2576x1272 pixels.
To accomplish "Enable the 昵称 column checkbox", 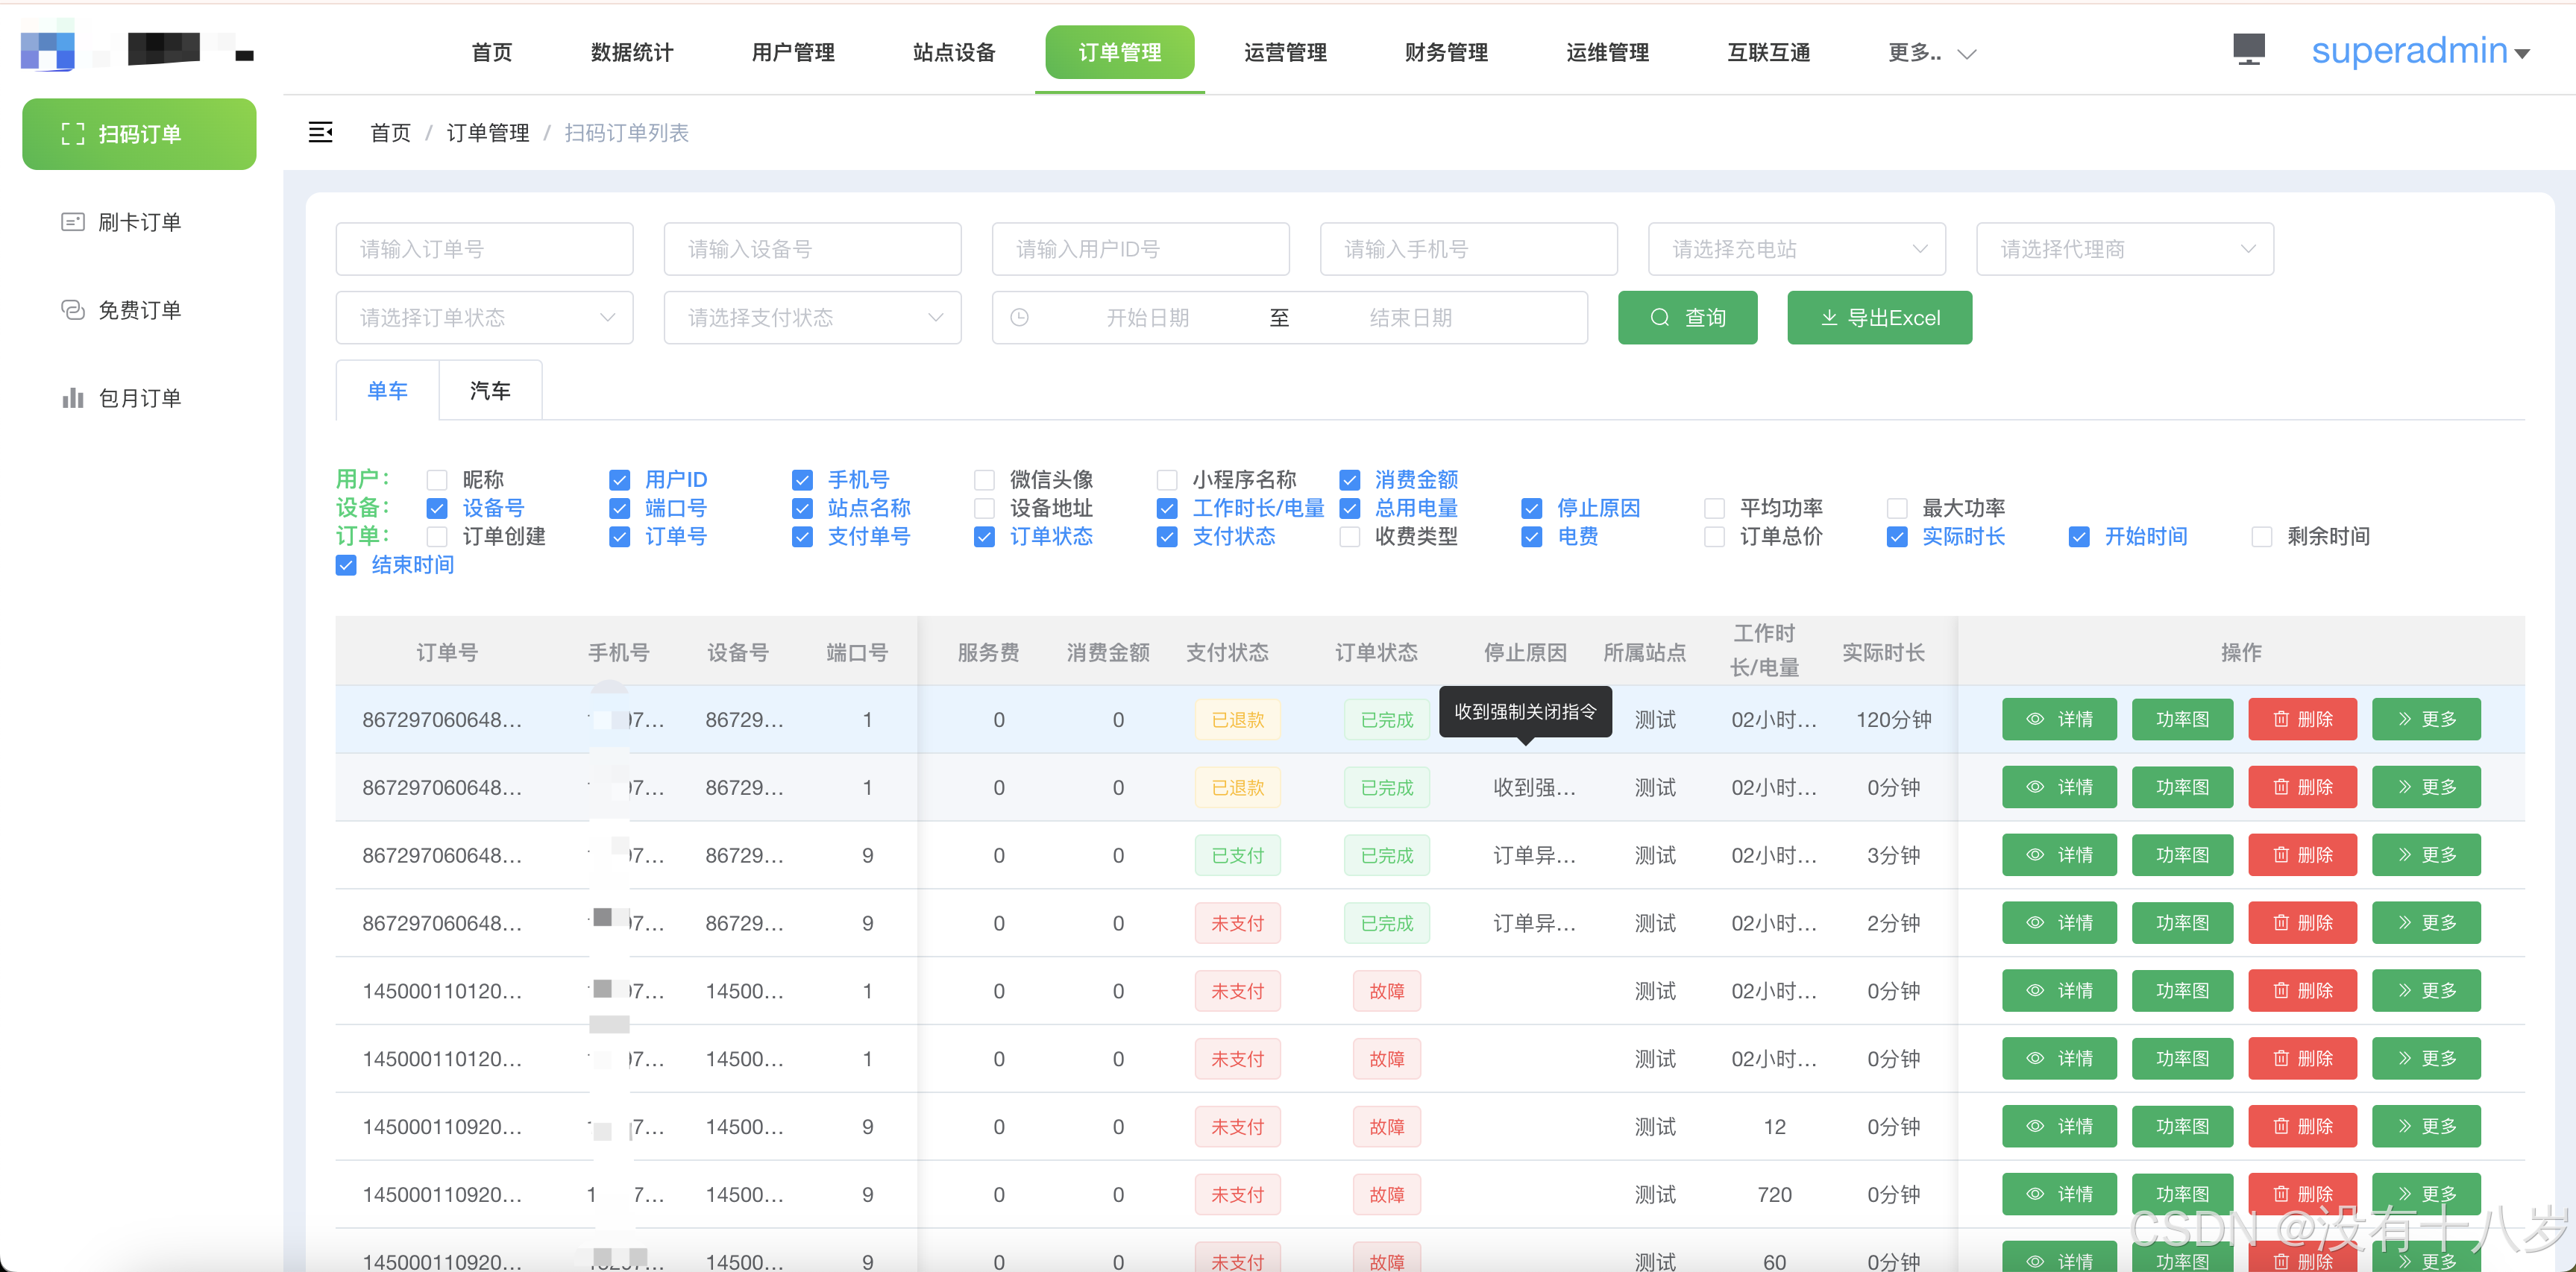I will 437,480.
